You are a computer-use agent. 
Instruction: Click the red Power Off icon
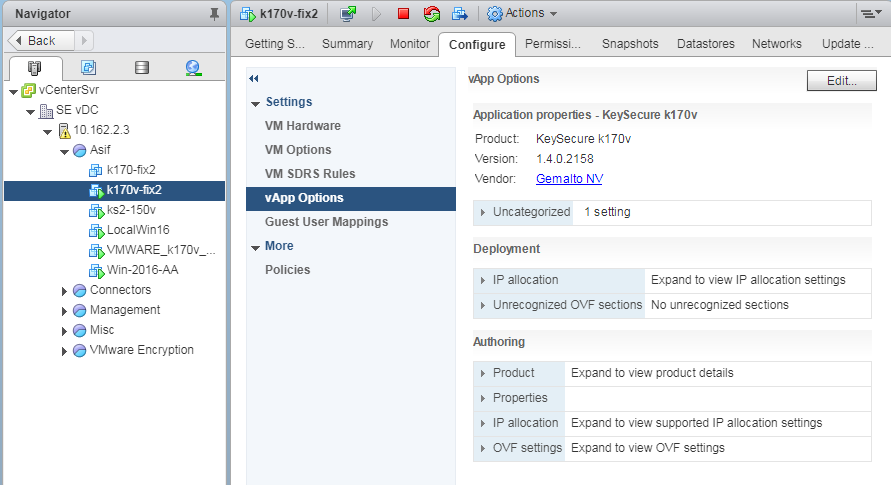[x=403, y=14]
